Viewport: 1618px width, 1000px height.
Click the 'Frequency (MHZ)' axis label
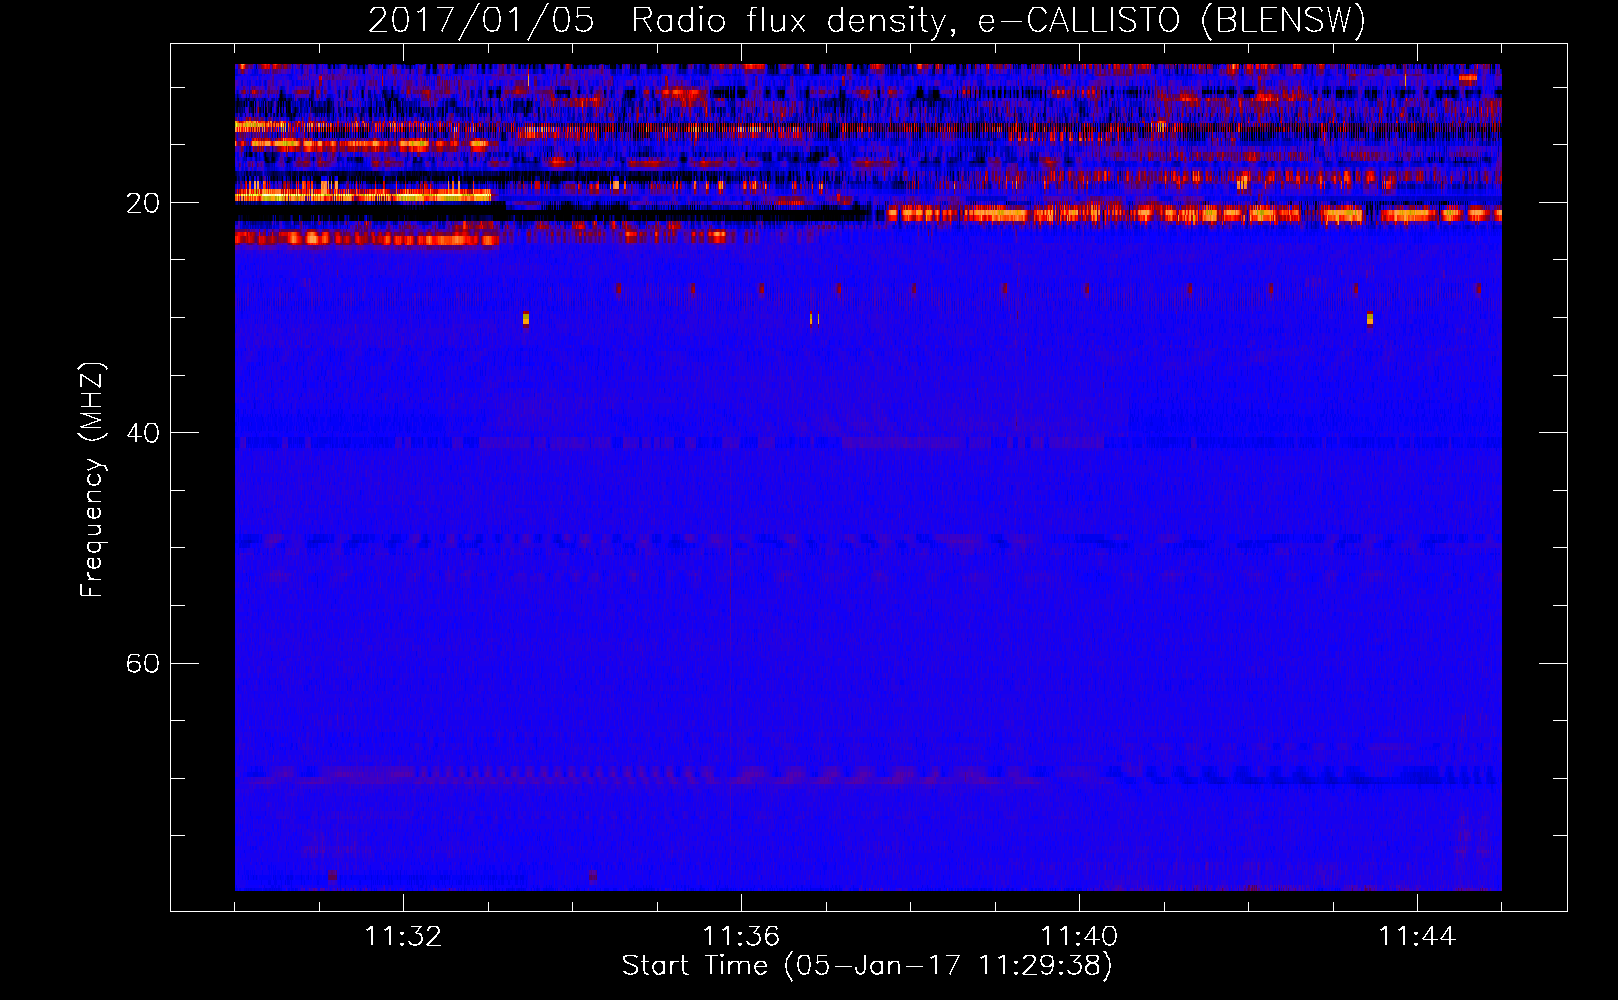click(x=91, y=480)
